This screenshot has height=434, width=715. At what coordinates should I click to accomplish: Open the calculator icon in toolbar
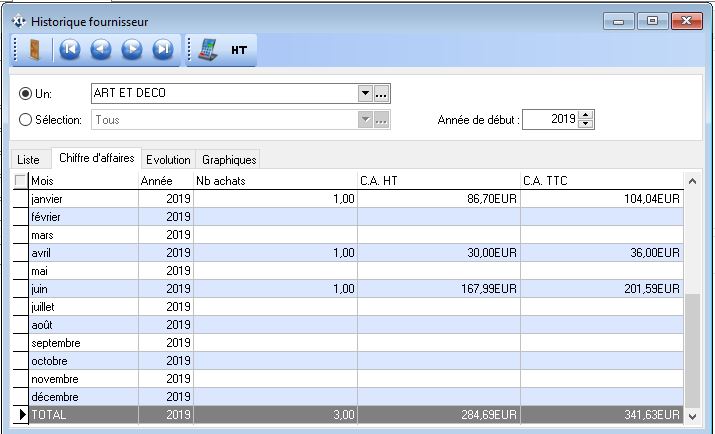click(x=205, y=50)
